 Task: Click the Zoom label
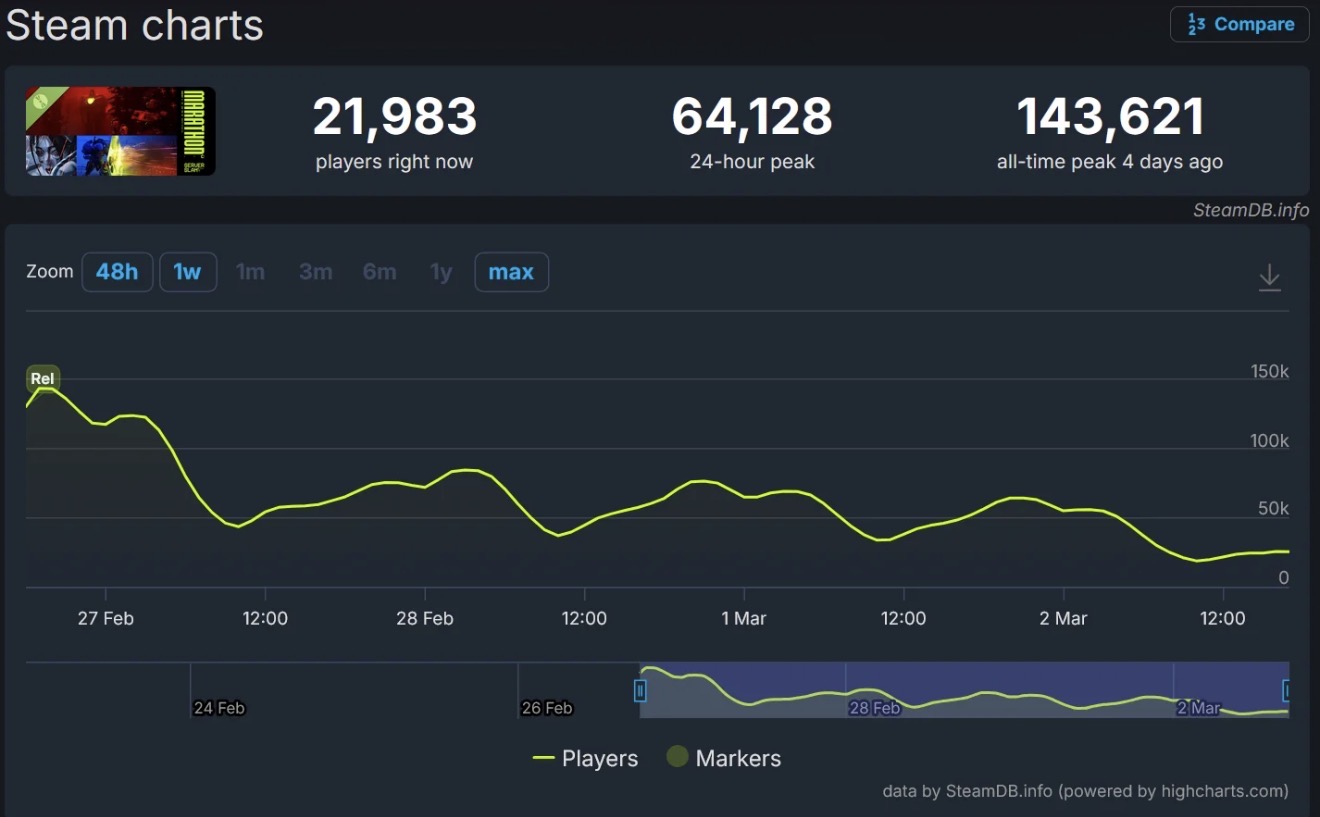50,272
